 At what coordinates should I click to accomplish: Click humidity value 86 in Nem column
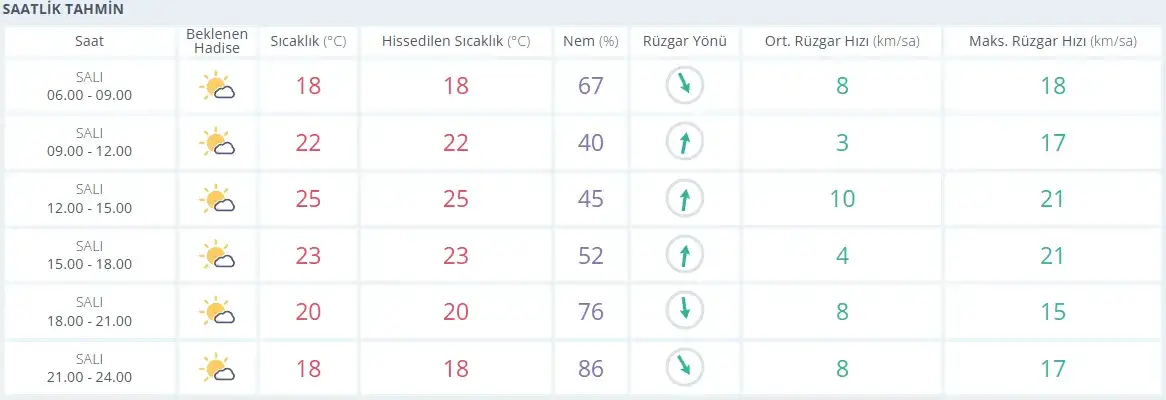point(591,369)
